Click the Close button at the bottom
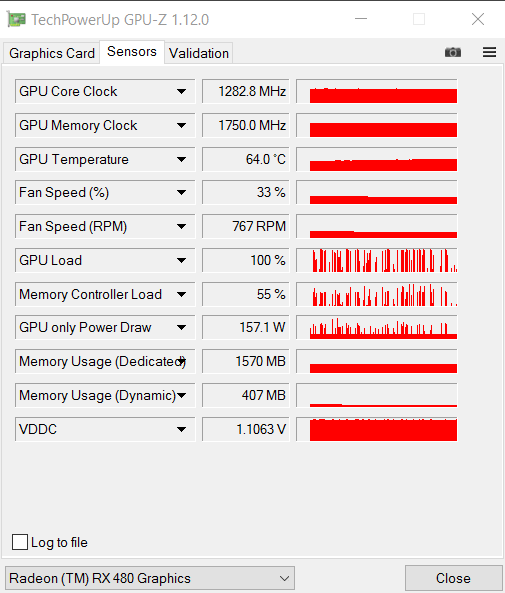Image resolution: width=505 pixels, height=593 pixels. click(x=453, y=578)
